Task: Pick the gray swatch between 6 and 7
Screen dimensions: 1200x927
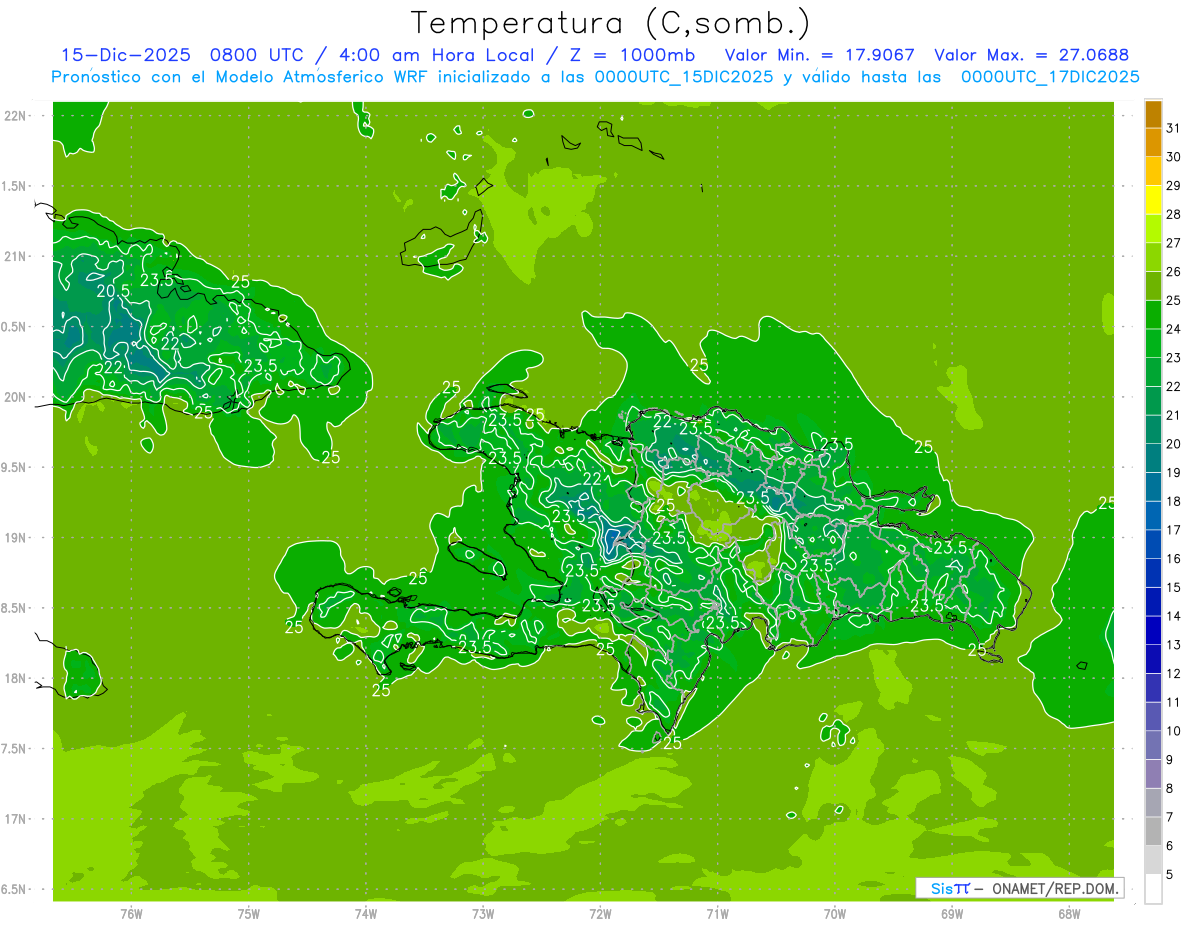Action: point(1153,832)
